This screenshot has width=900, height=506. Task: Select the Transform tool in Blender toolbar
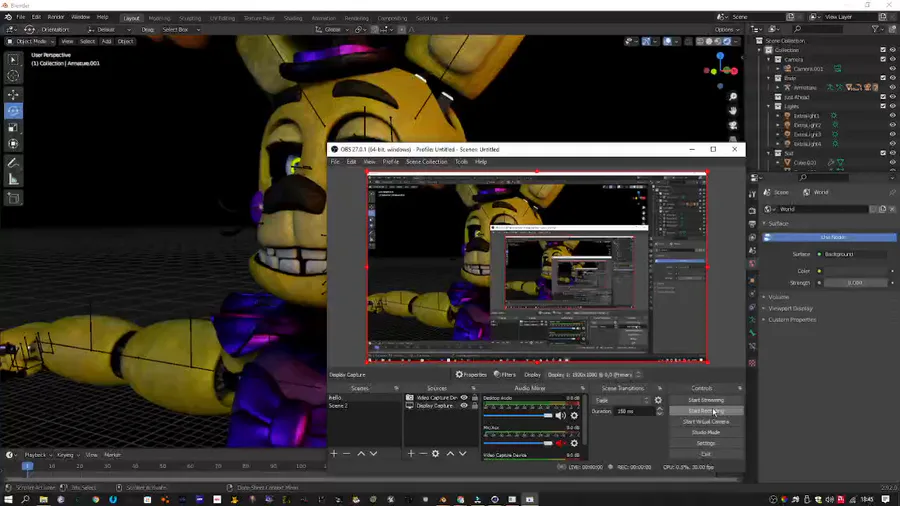coord(13,144)
